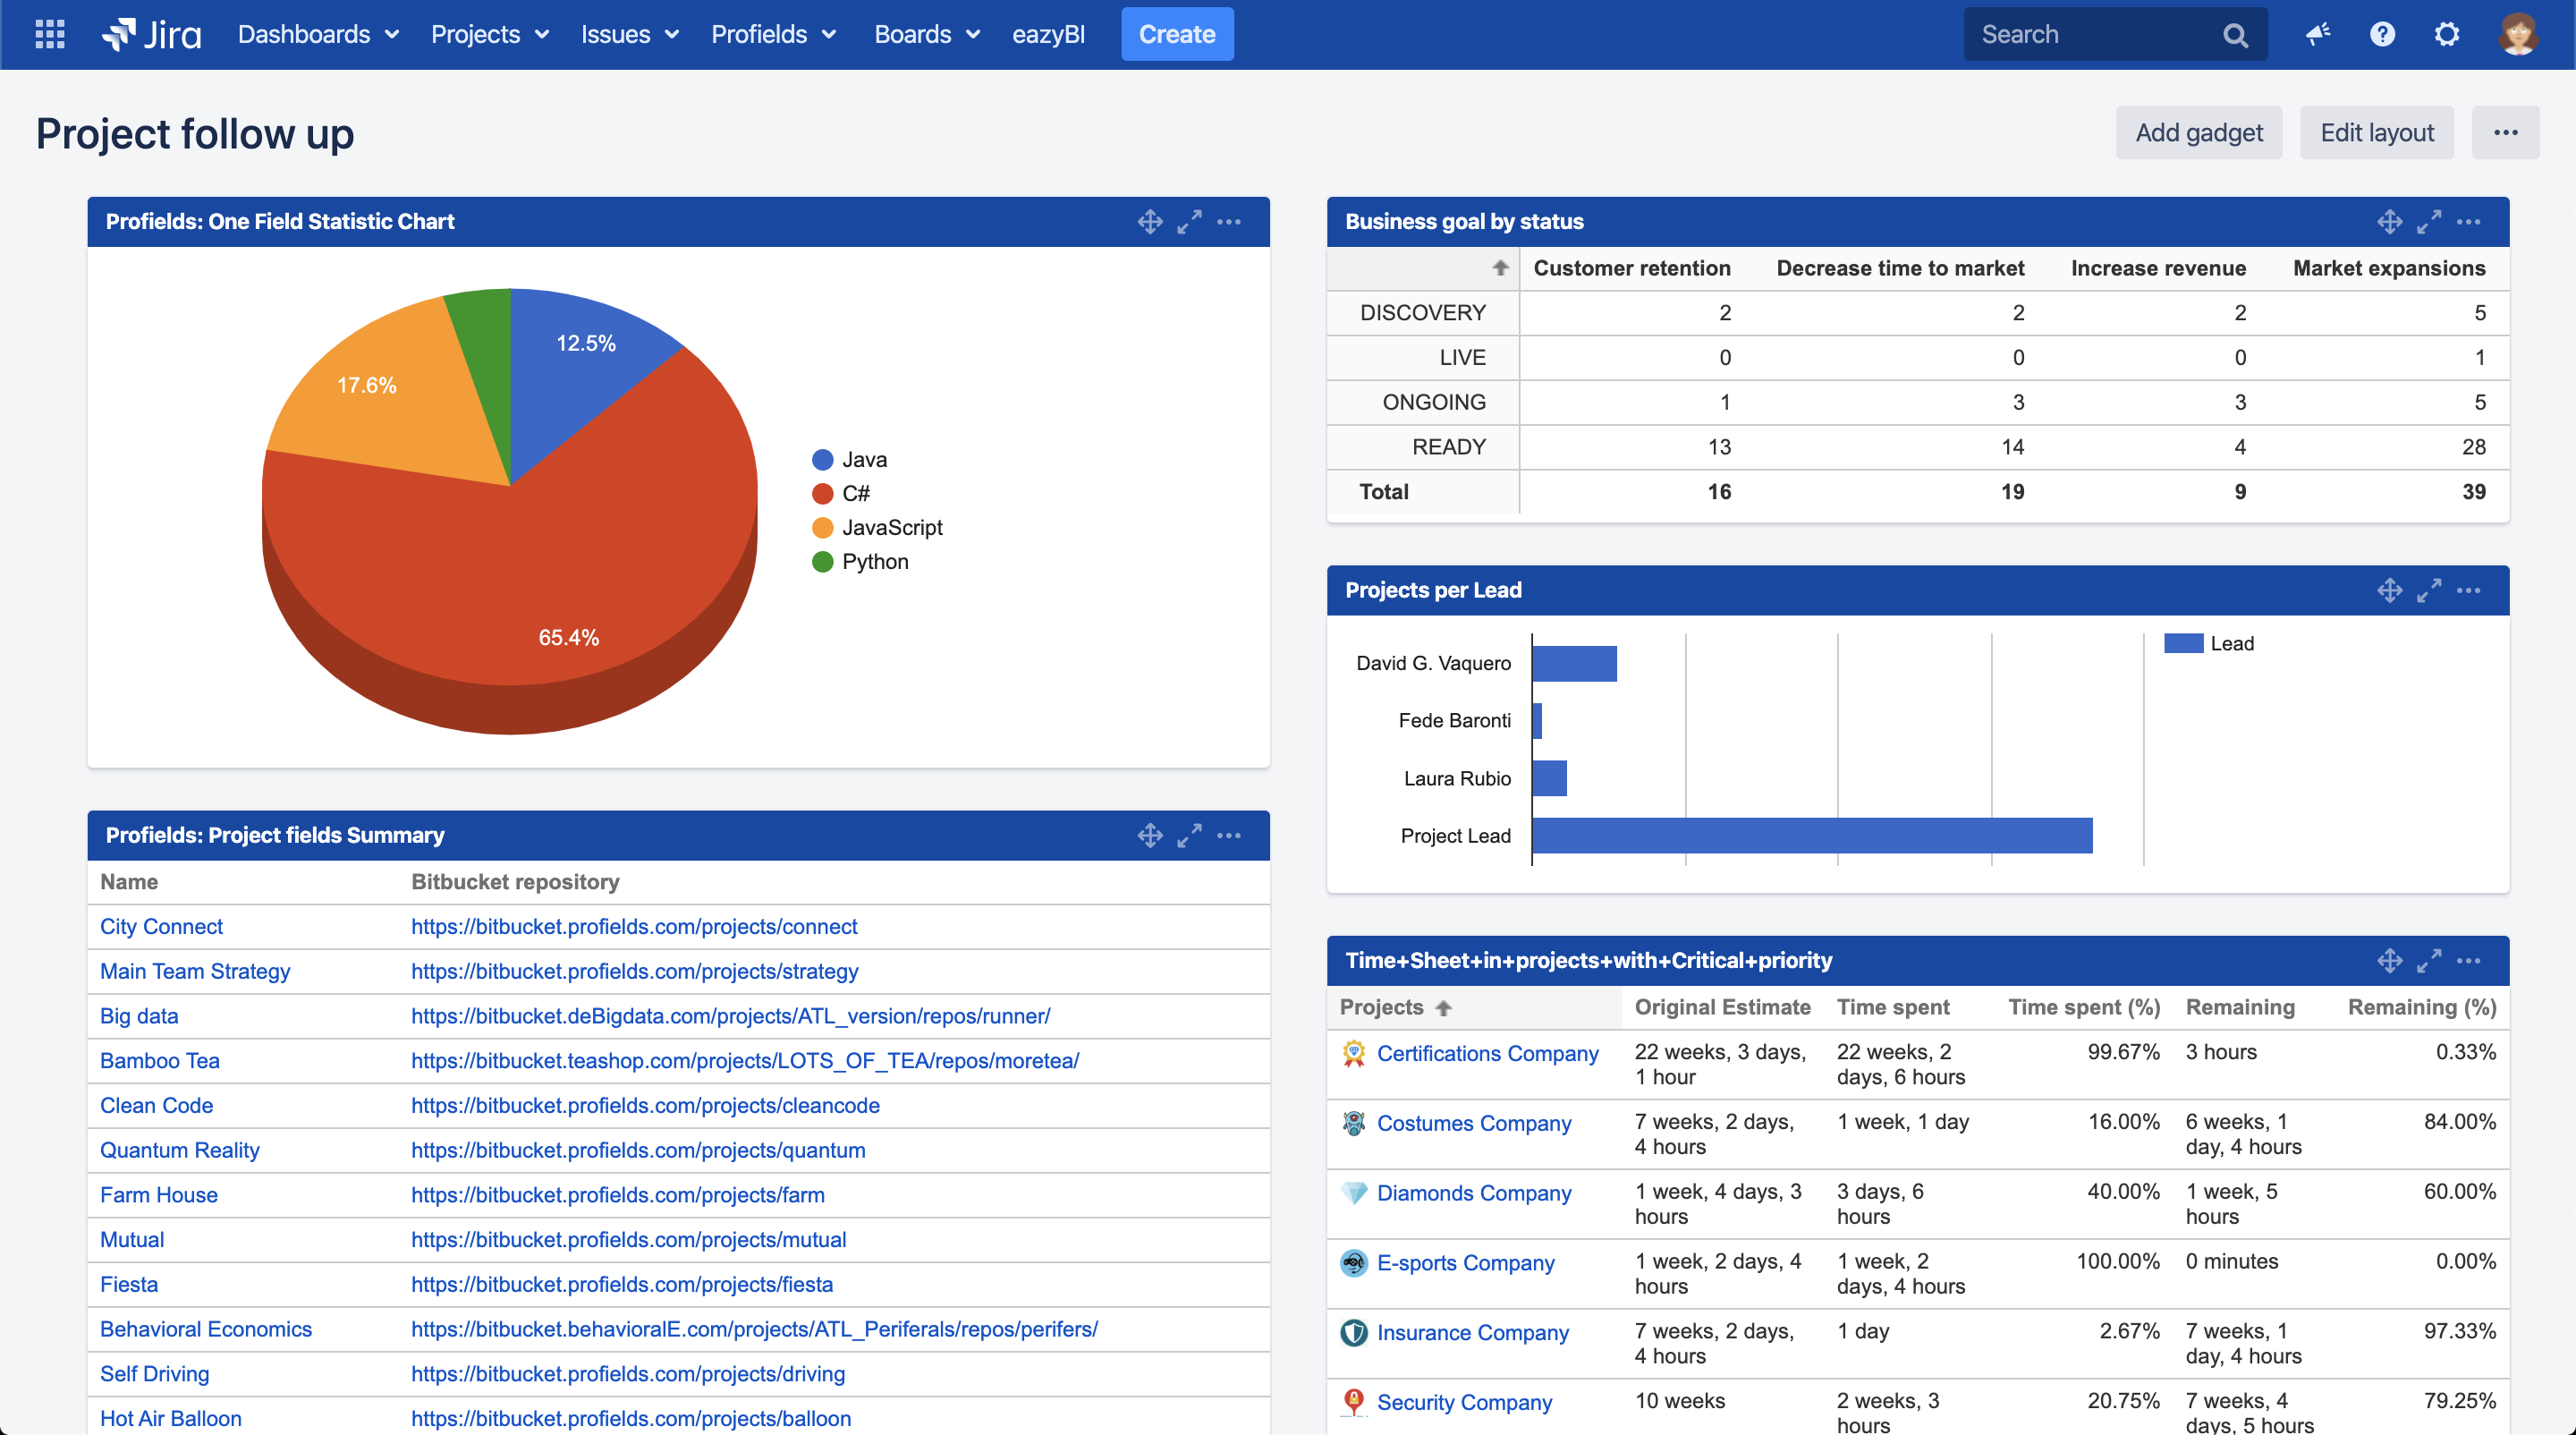Image resolution: width=2576 pixels, height=1435 pixels.
Task: Click the Time spent (%) column header
Action: pos(2084,1007)
